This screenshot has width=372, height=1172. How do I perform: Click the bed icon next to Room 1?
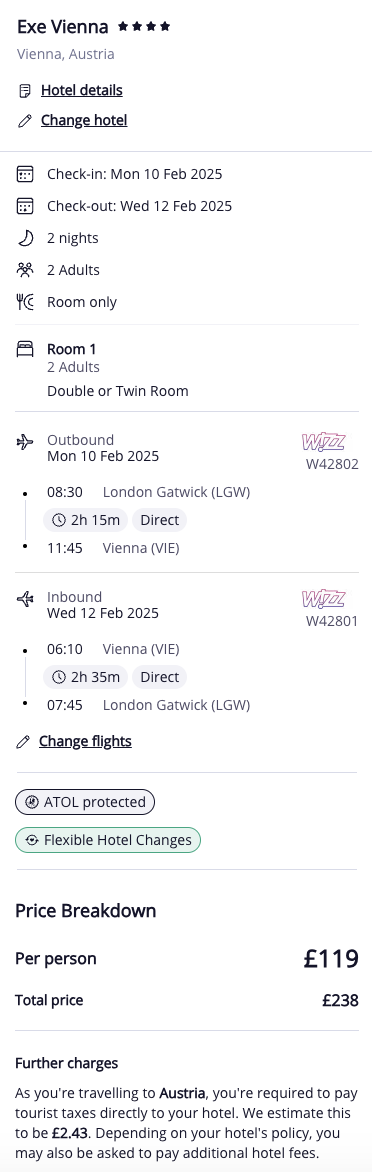pyautogui.click(x=25, y=349)
